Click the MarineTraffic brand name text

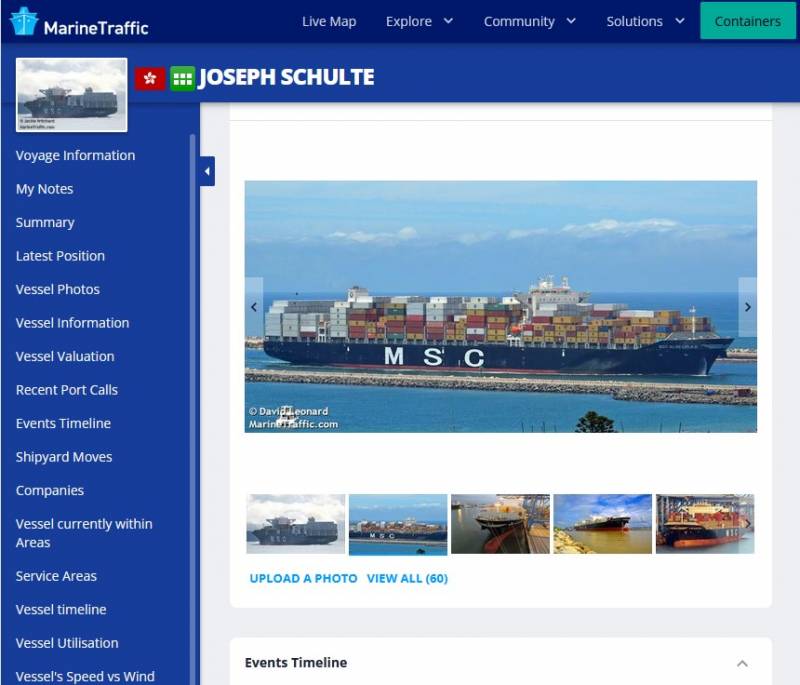(x=96, y=28)
